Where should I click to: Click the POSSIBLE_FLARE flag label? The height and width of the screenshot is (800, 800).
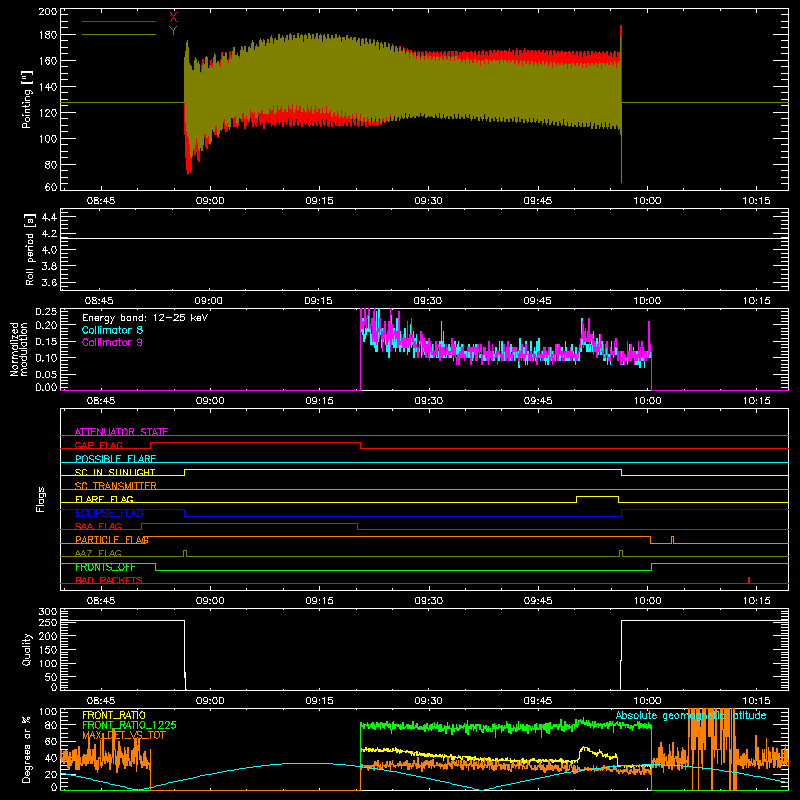pos(115,459)
